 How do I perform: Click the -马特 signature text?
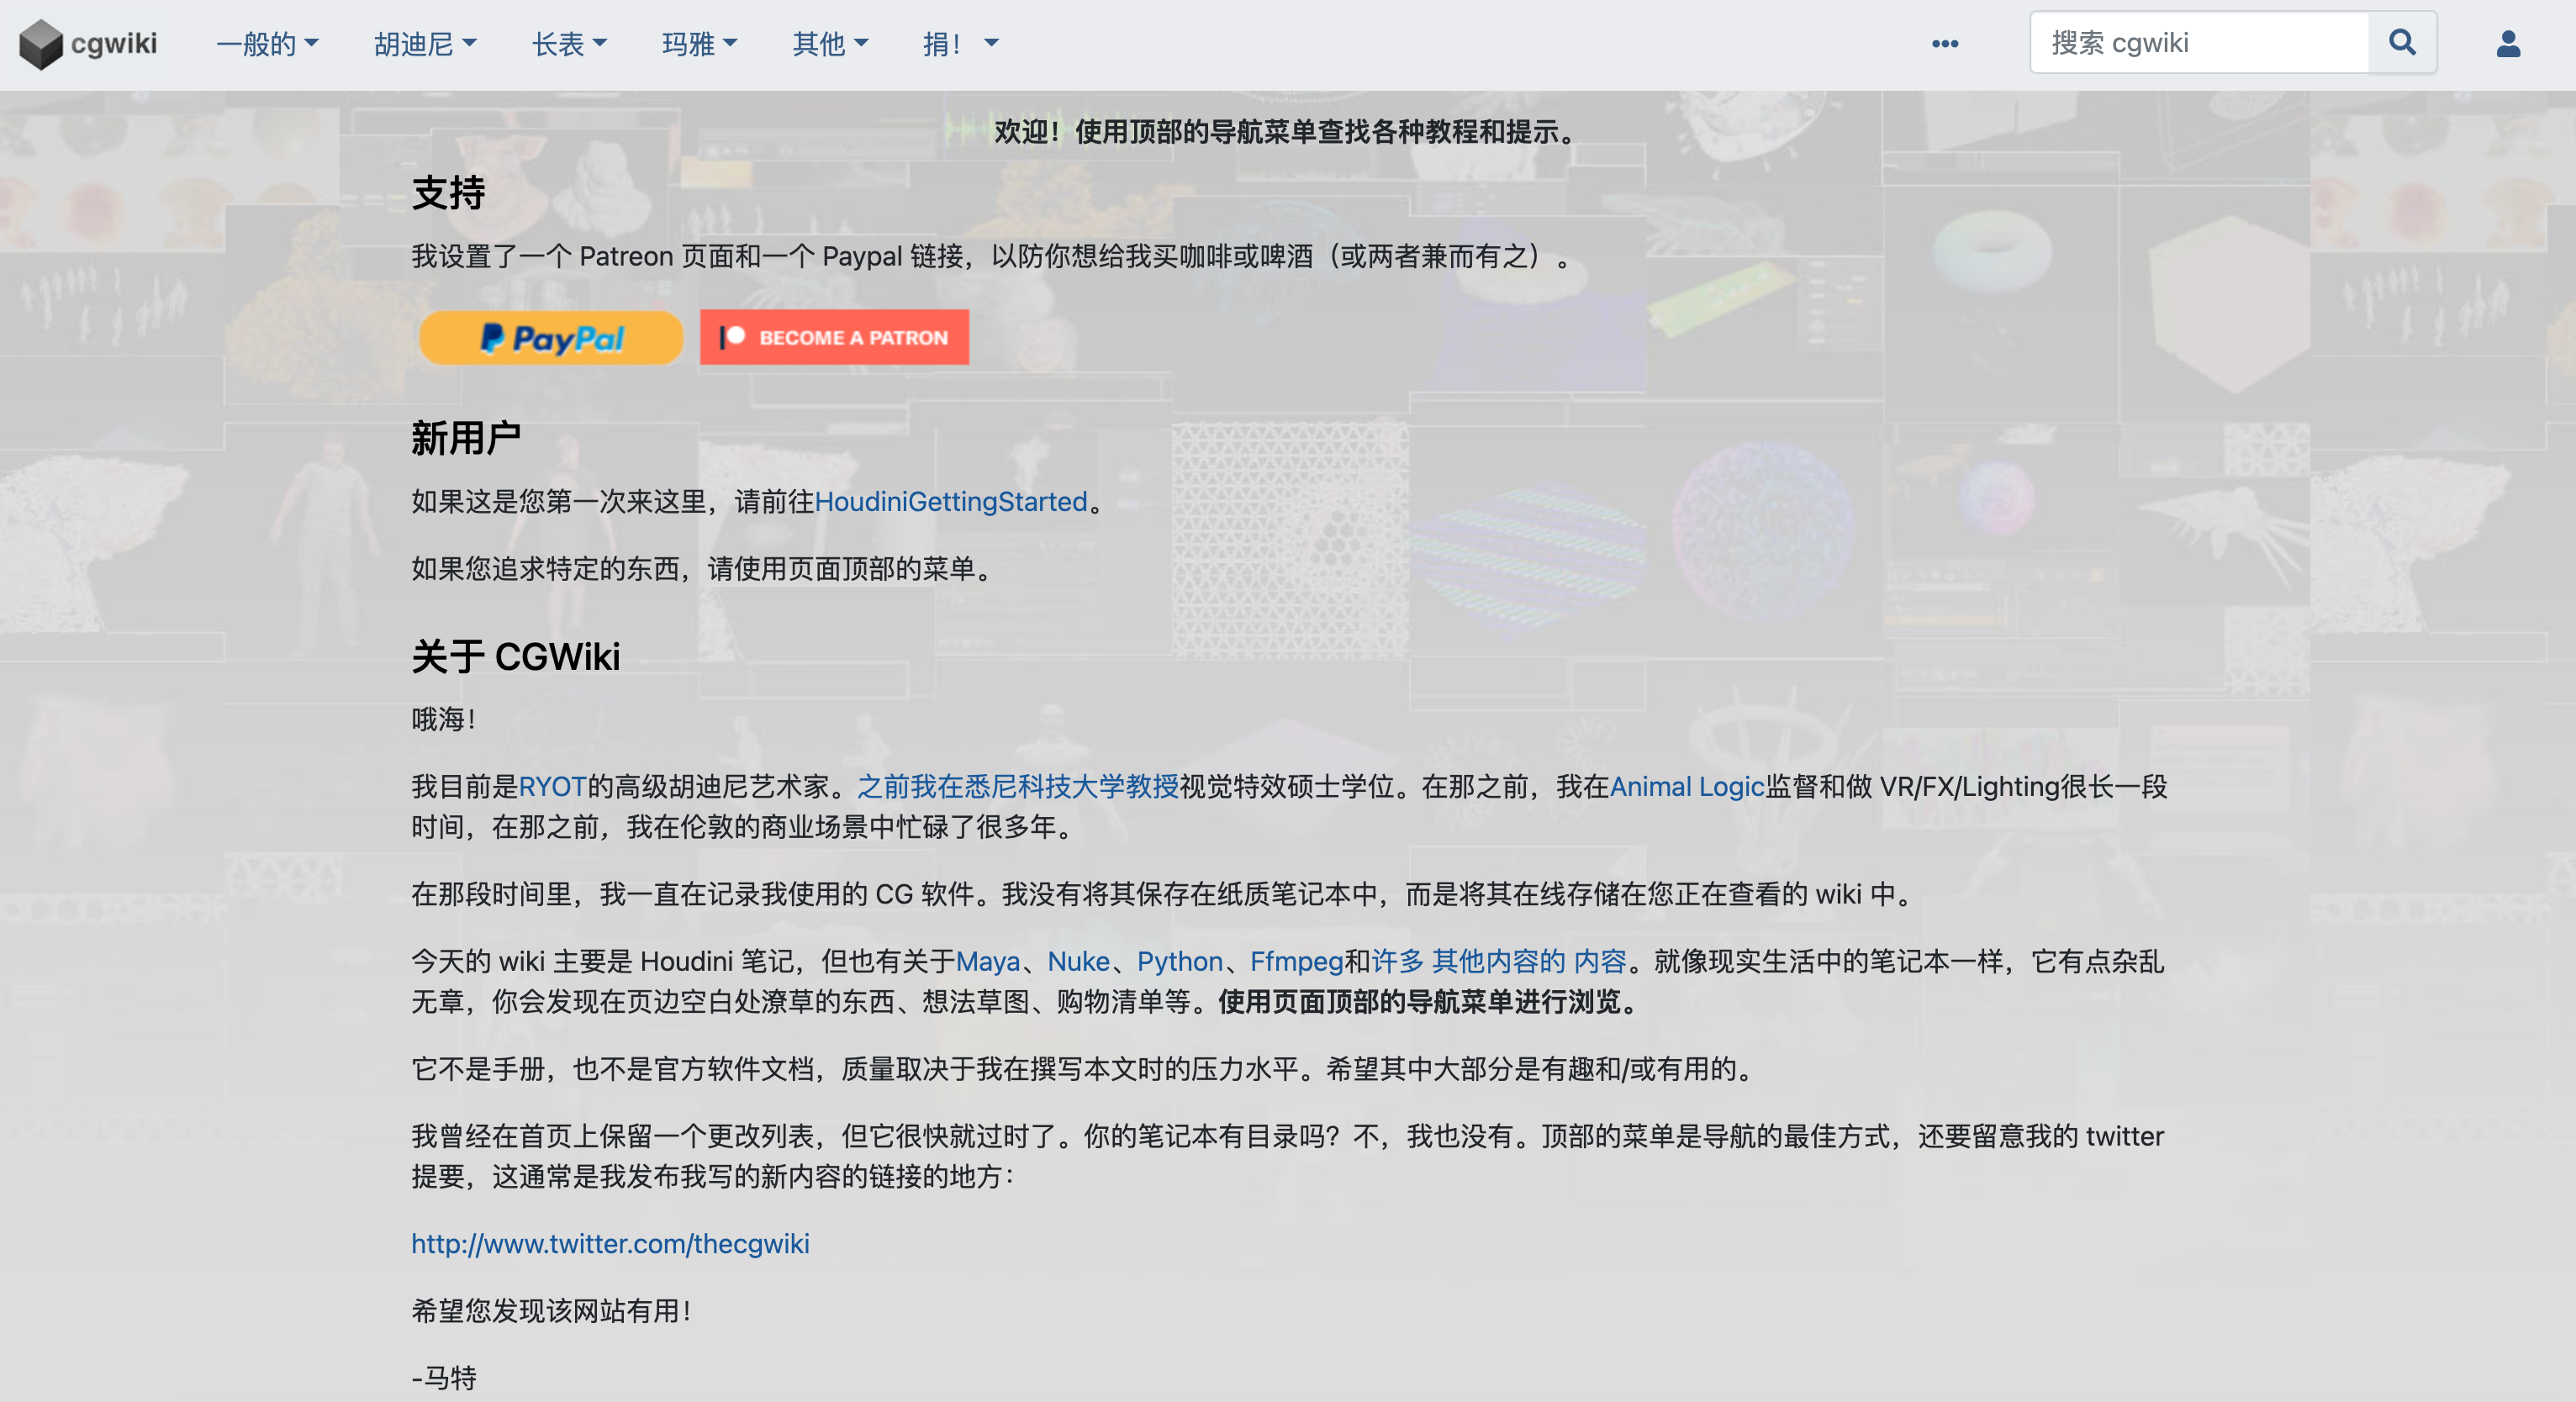(x=444, y=1378)
